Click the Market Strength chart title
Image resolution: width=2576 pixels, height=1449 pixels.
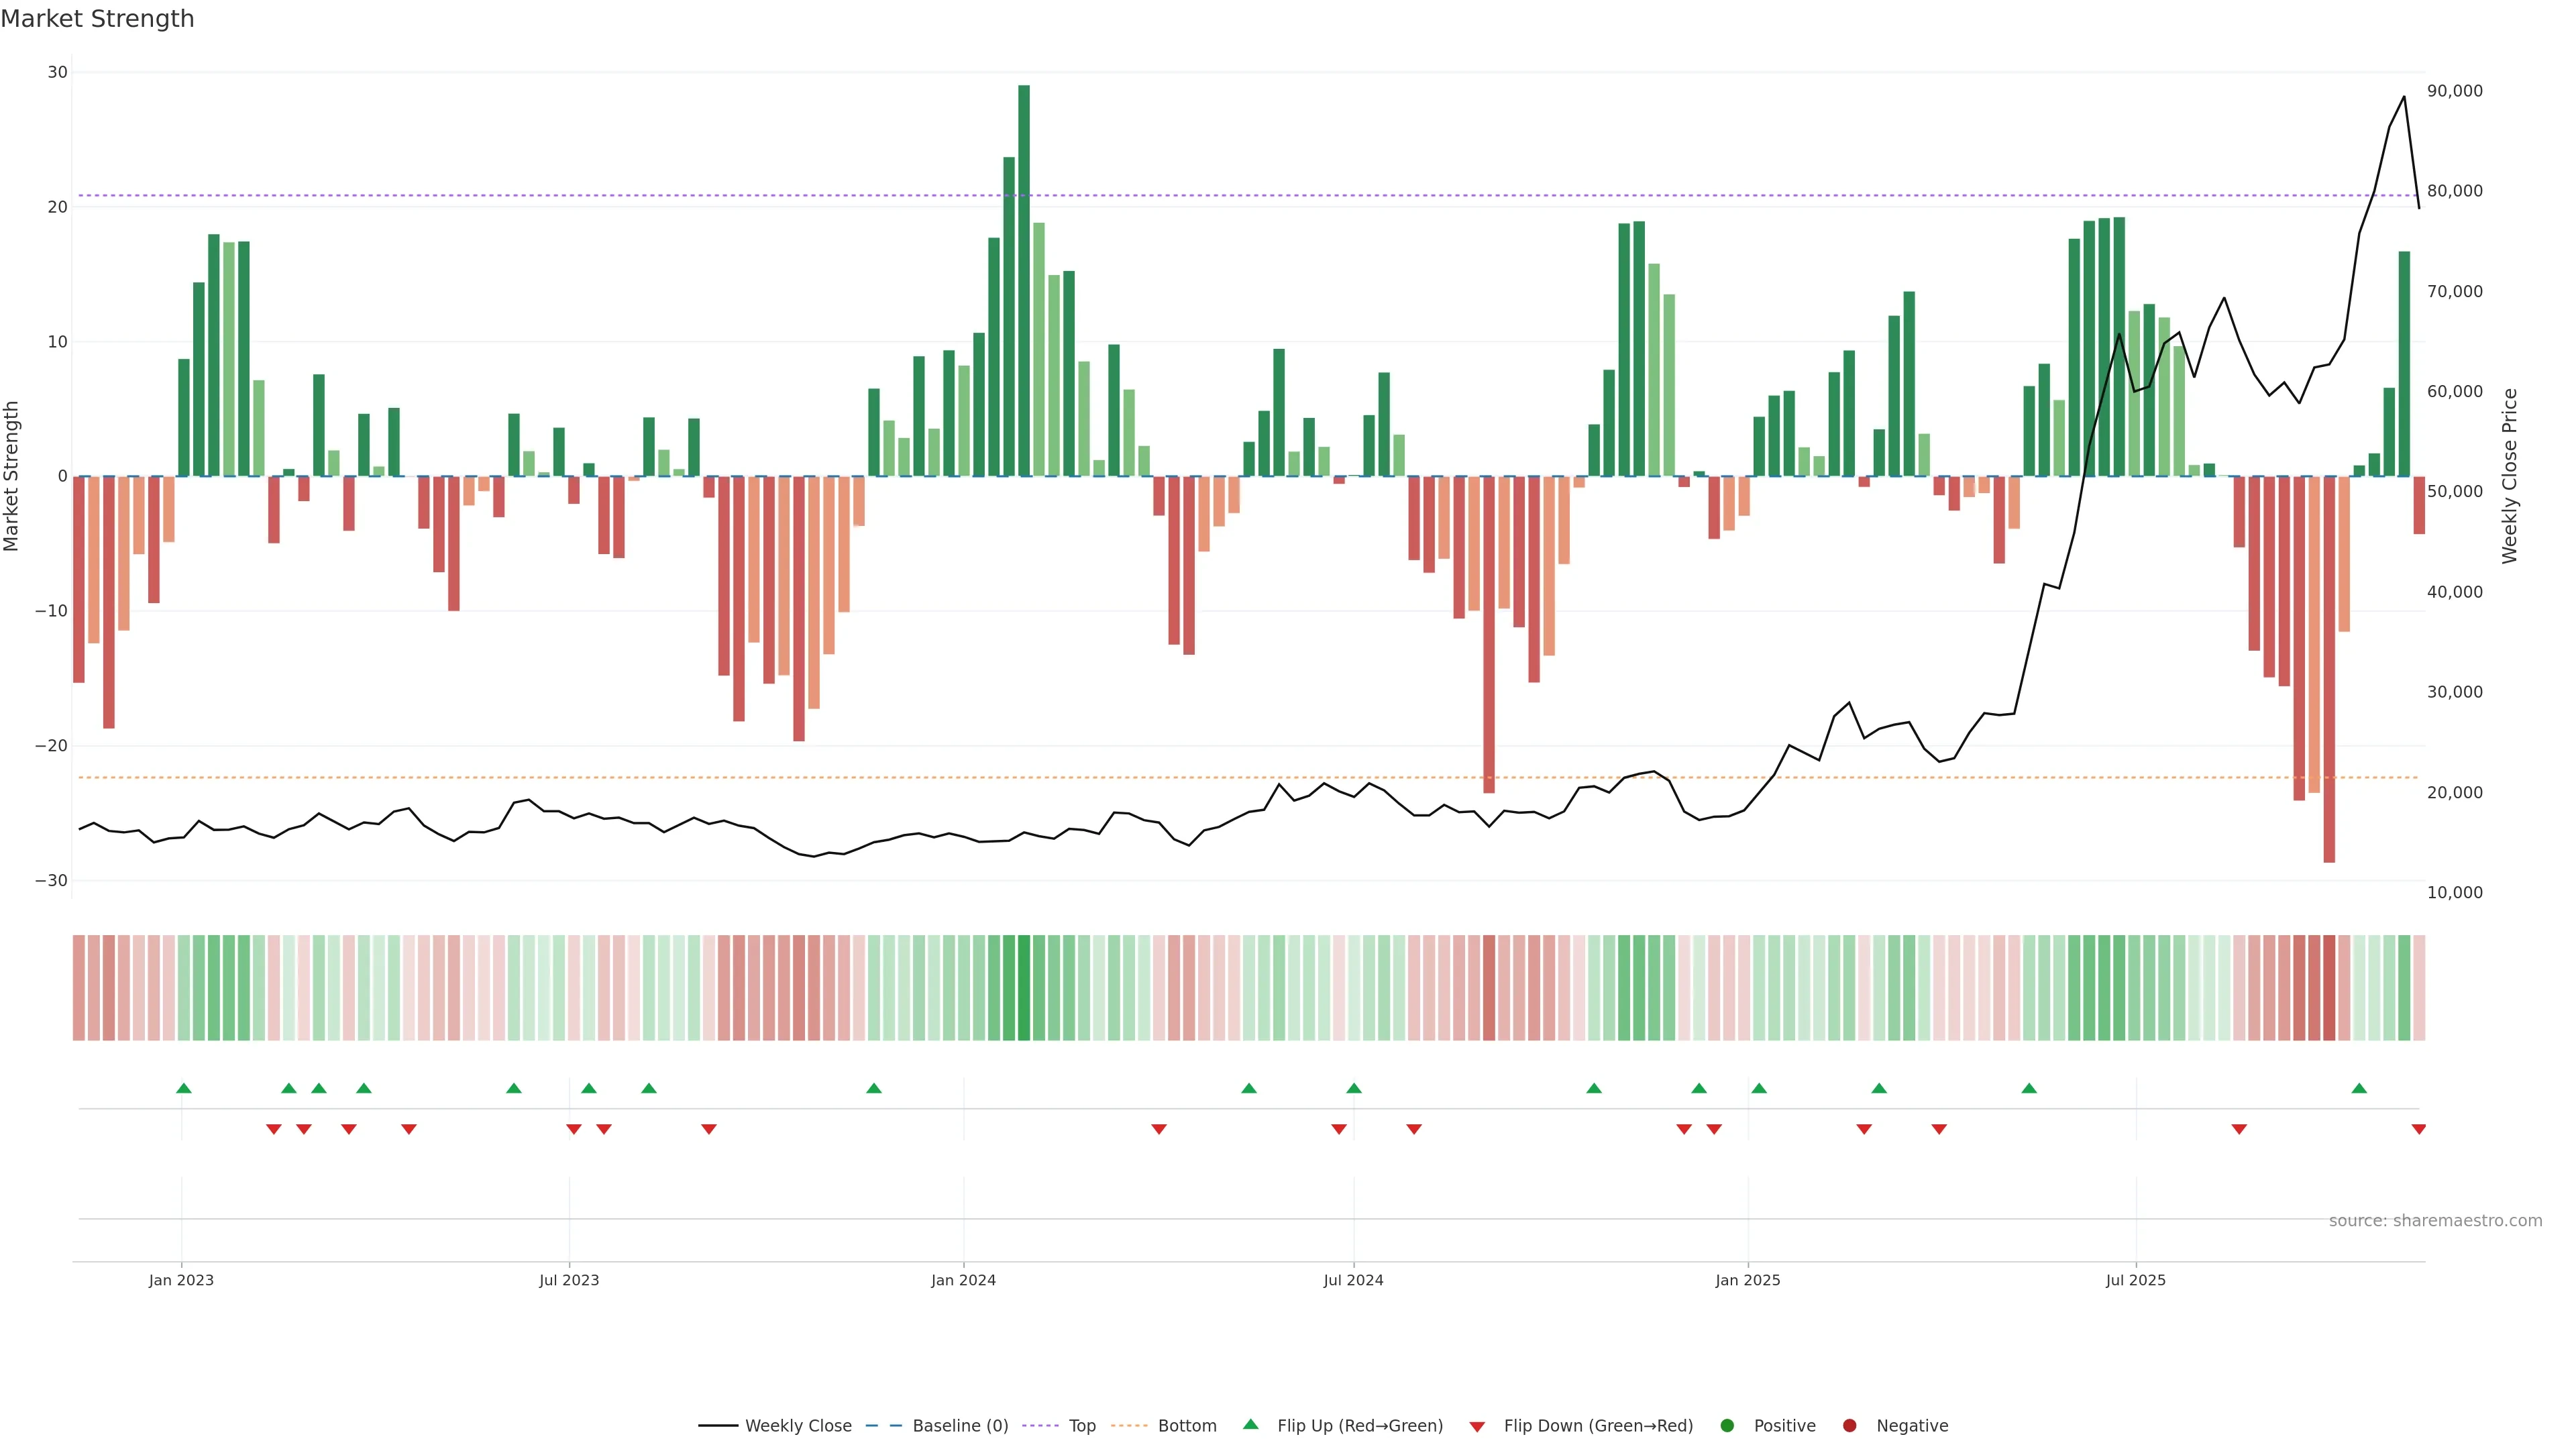[x=97, y=19]
